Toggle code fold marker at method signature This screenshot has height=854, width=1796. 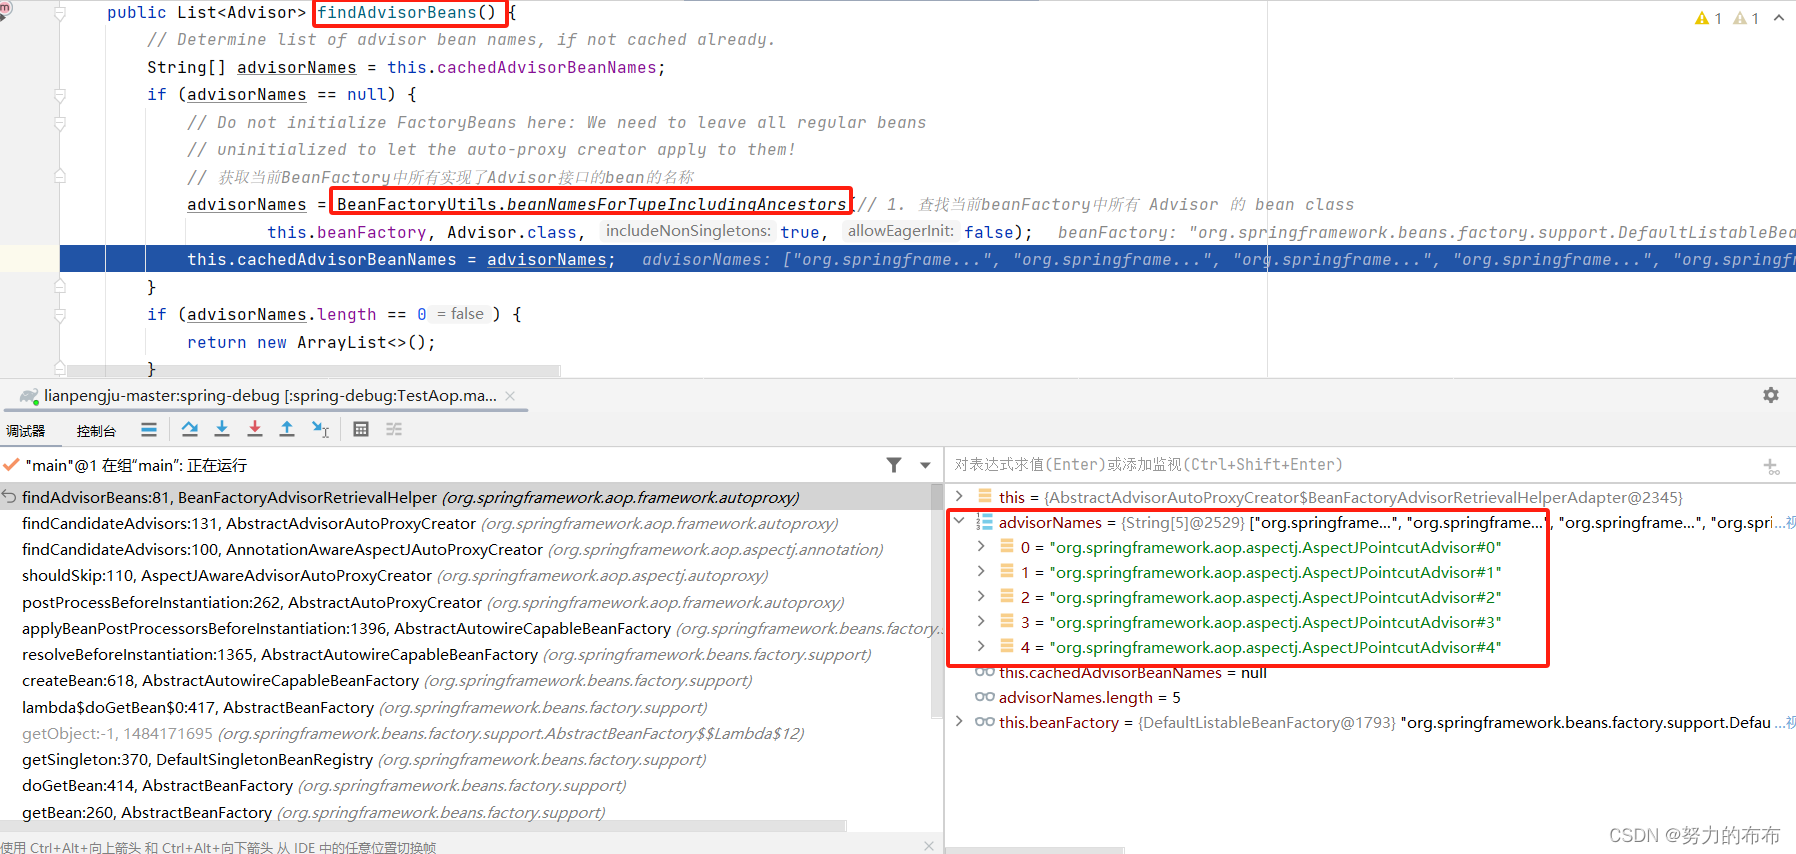[60, 13]
